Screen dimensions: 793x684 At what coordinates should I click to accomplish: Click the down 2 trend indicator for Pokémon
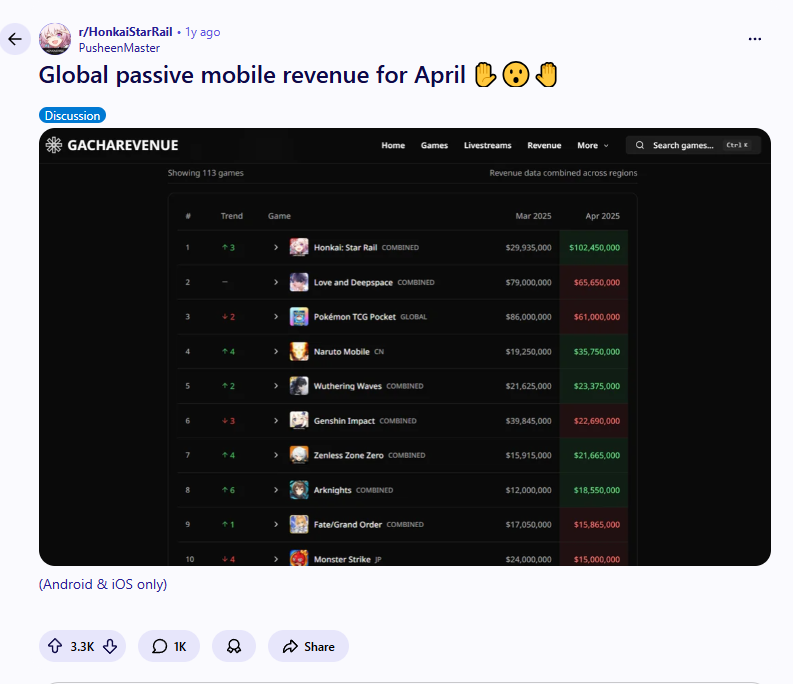click(x=228, y=317)
